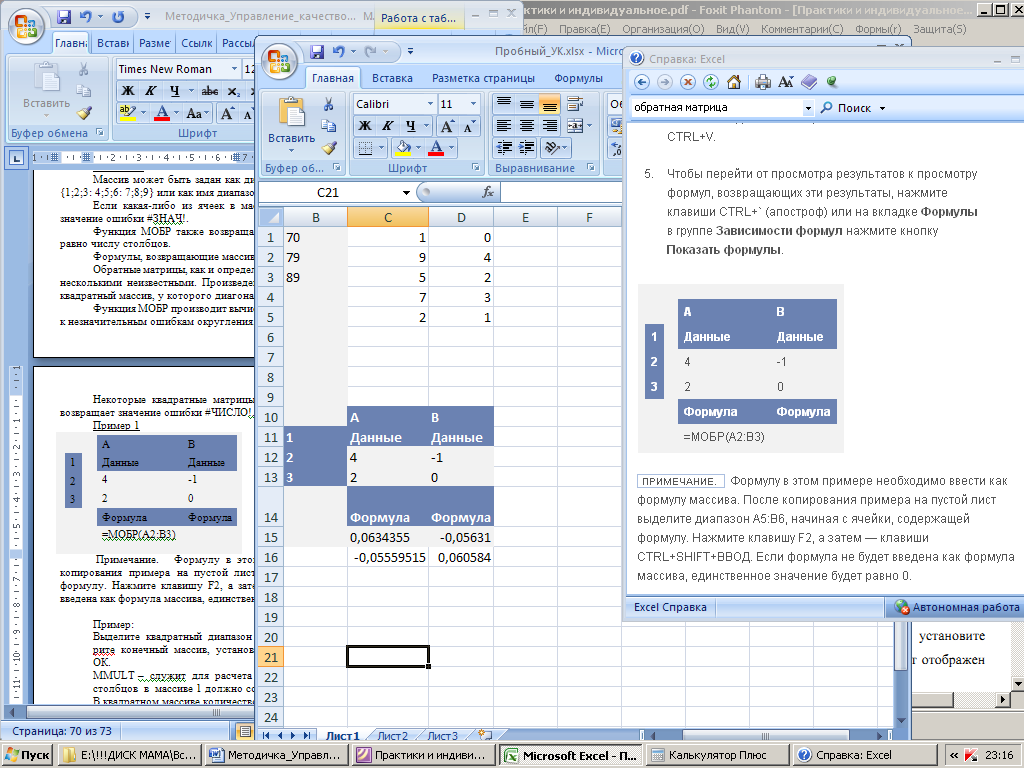The width and height of the screenshot is (1024, 768).
Task: Open Excel Вставка ribbon tab
Action: coord(392,78)
